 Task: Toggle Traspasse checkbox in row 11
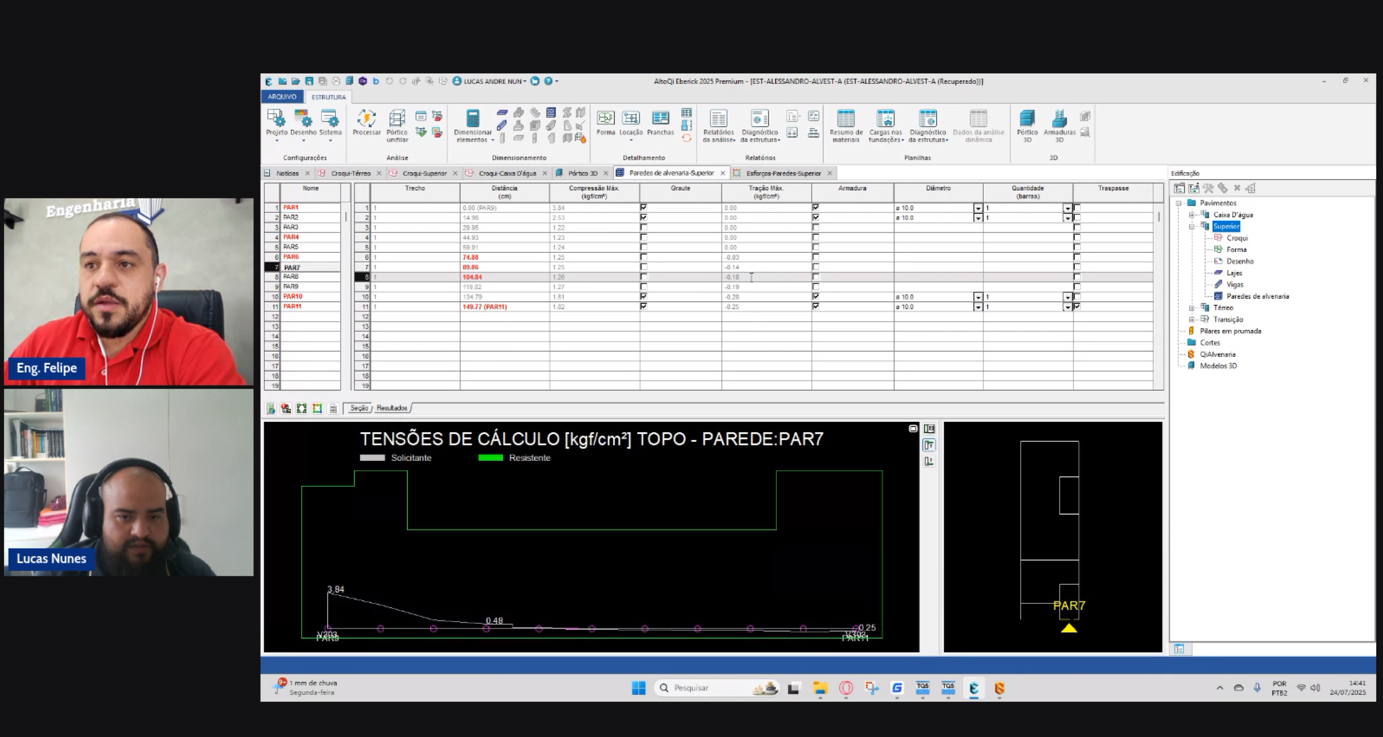click(x=1076, y=306)
